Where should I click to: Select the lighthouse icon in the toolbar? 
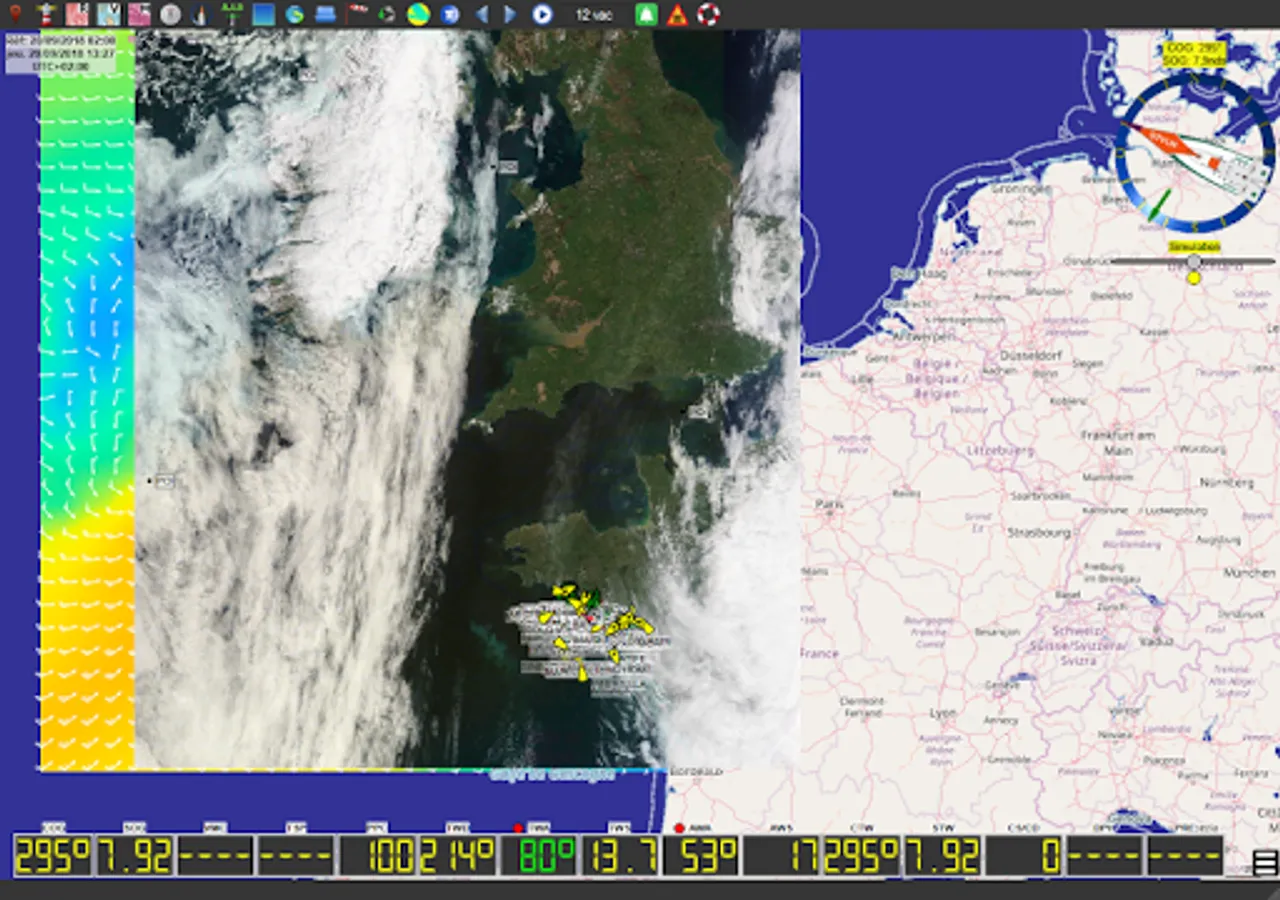[45, 14]
